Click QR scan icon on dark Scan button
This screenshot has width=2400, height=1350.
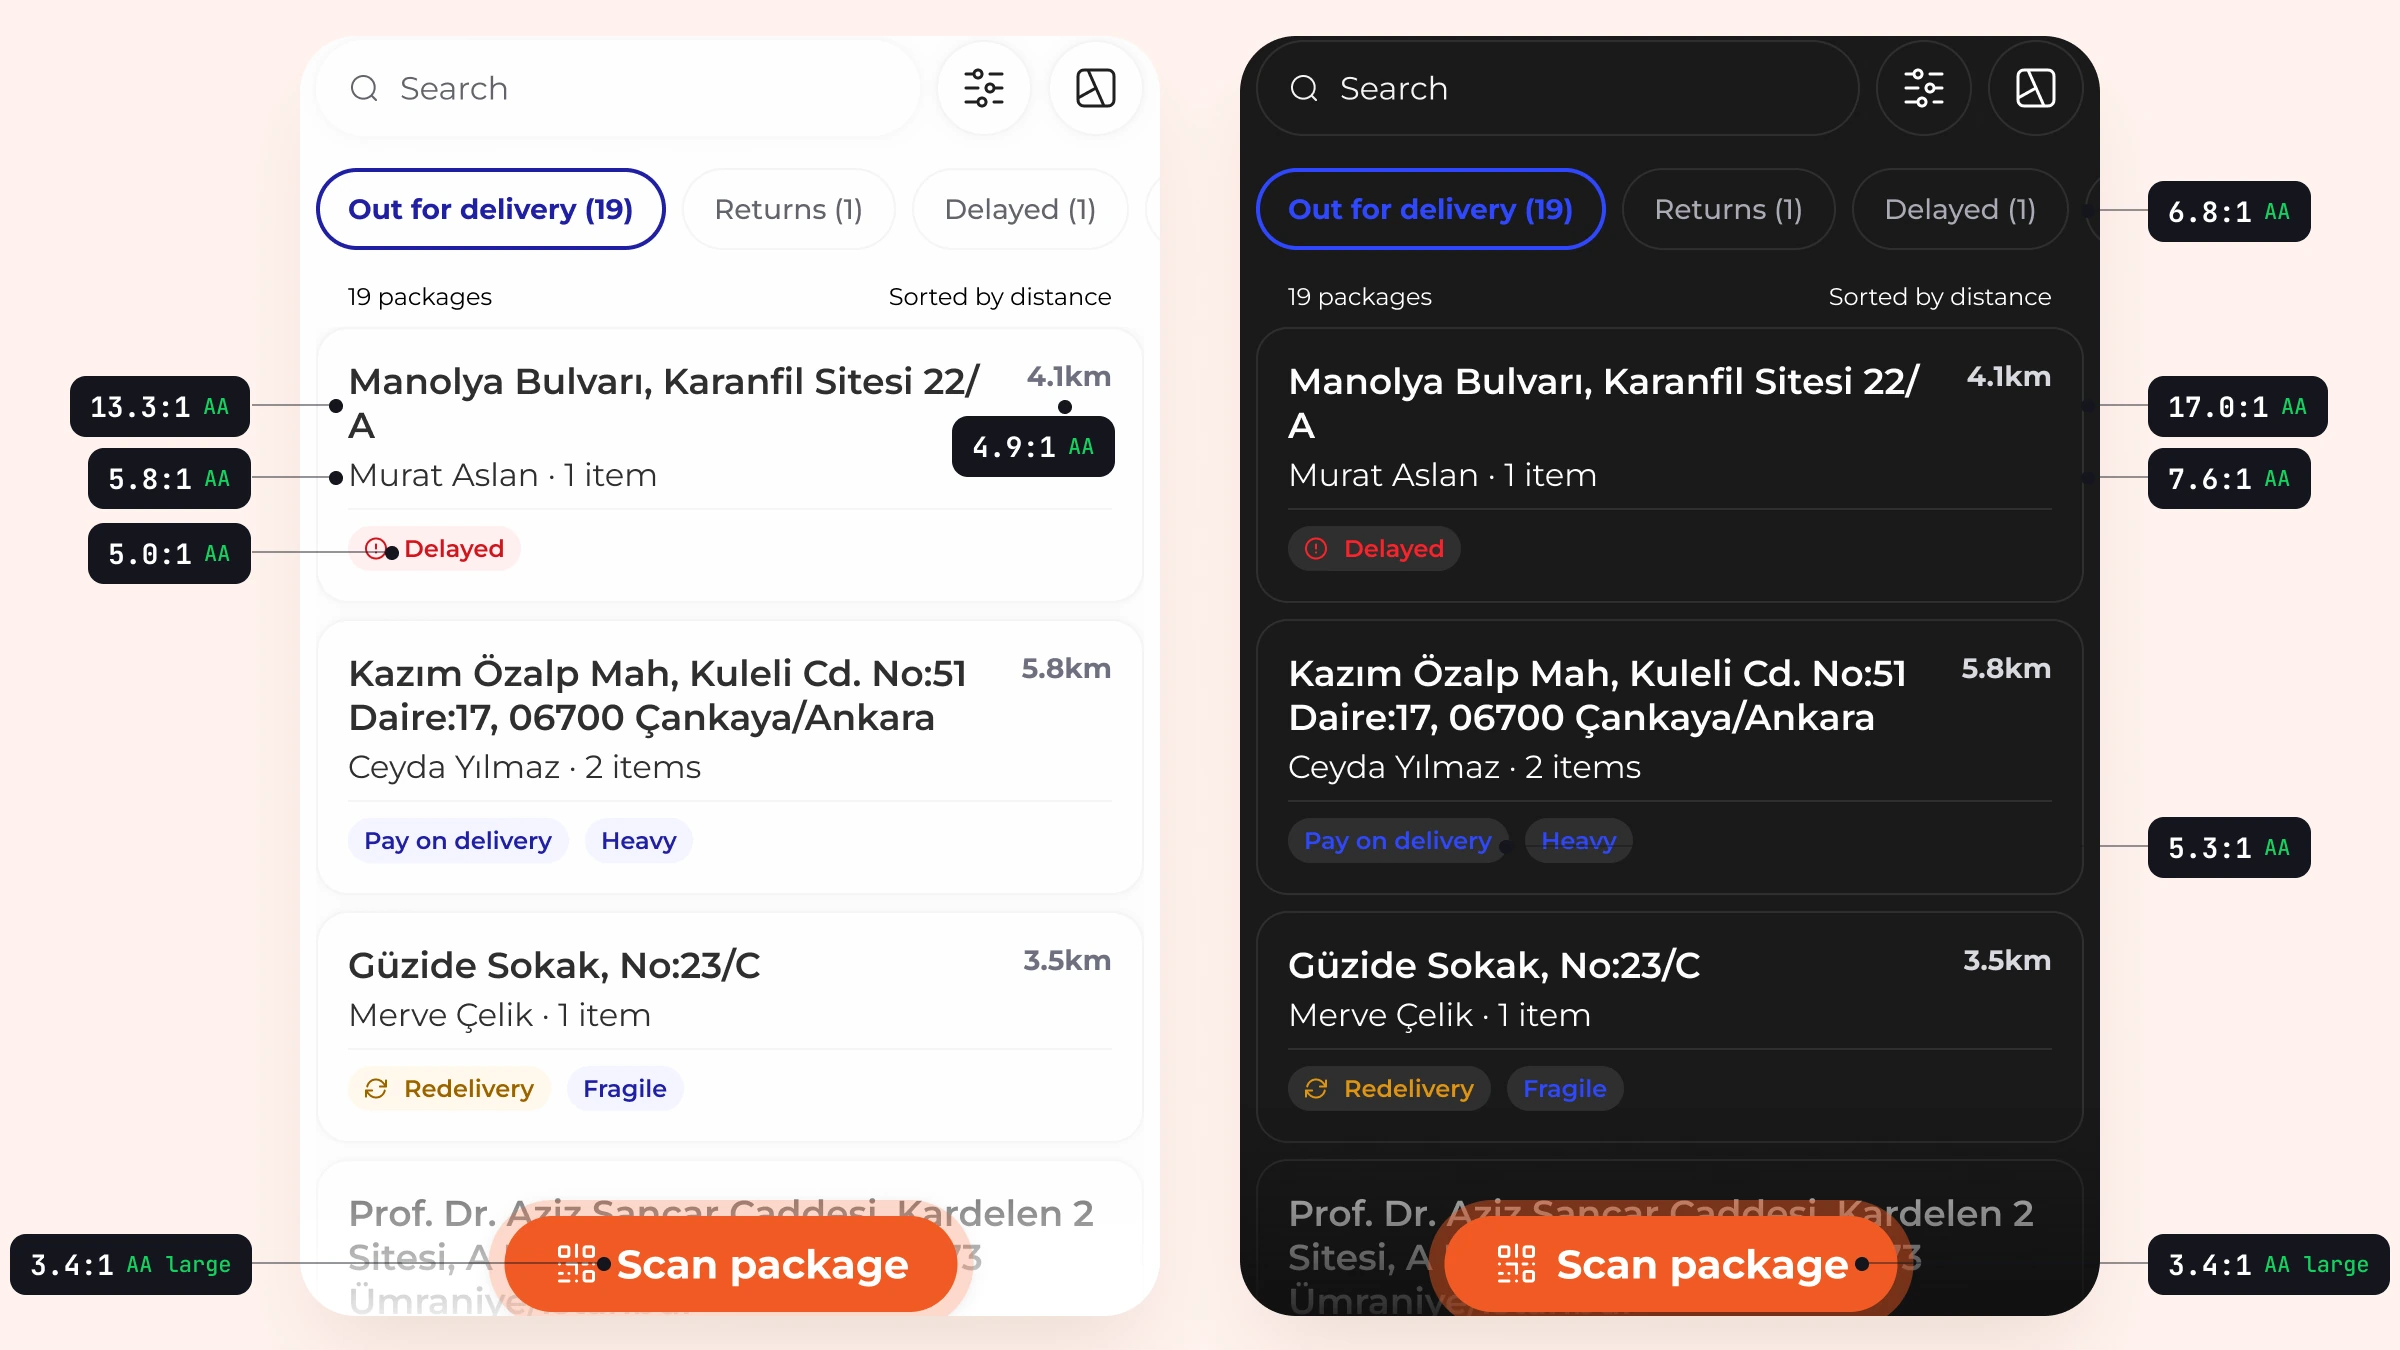[x=1516, y=1264]
